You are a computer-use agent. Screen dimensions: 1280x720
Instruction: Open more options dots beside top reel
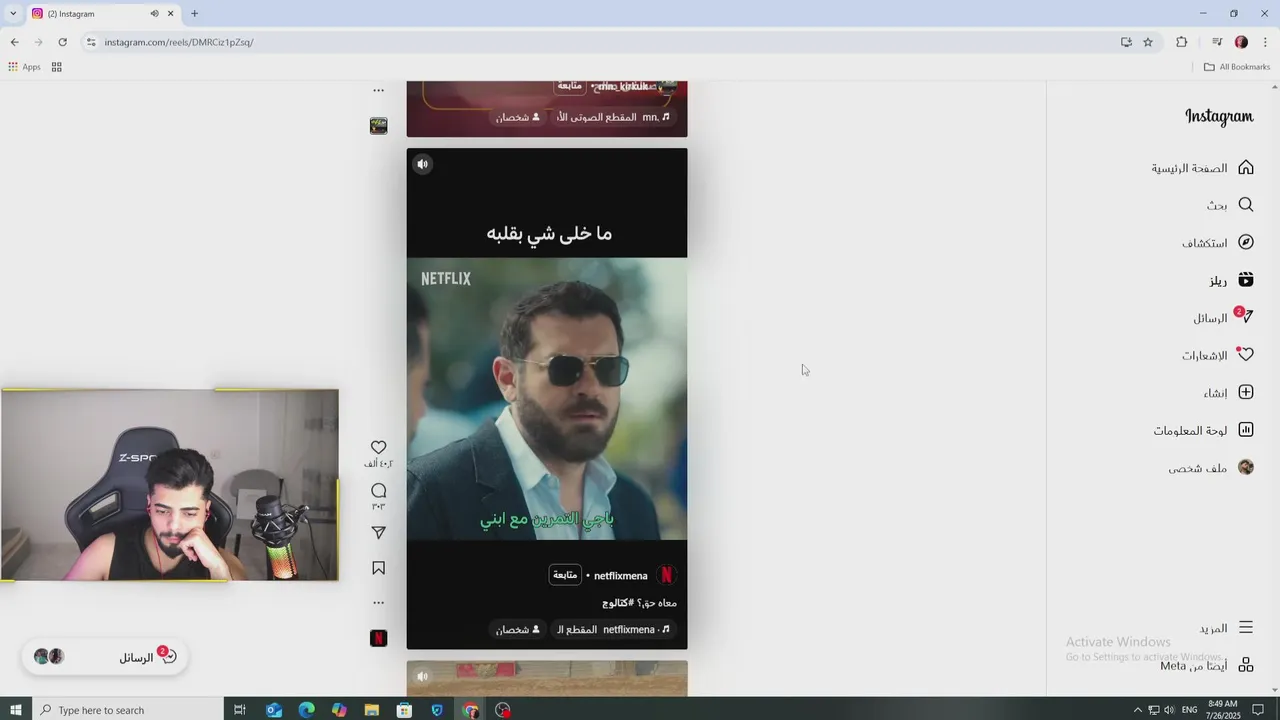tap(378, 90)
